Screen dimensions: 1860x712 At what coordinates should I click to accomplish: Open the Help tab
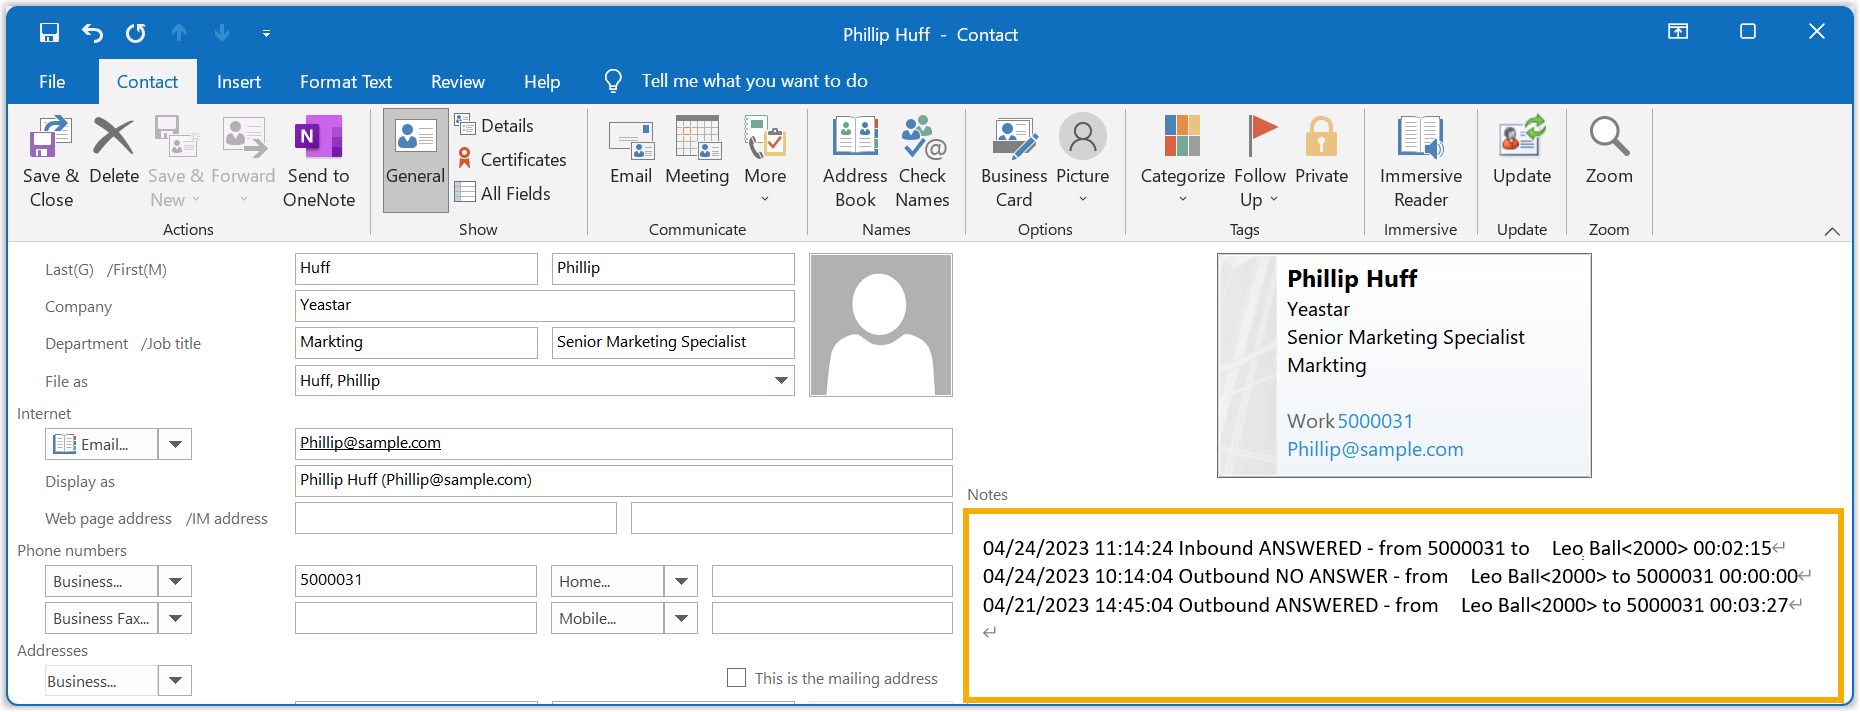pos(542,82)
